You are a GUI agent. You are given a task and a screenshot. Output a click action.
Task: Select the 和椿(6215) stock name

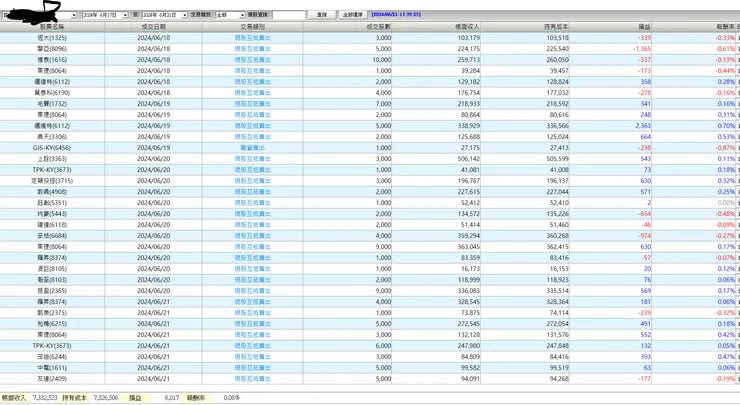tap(52, 324)
